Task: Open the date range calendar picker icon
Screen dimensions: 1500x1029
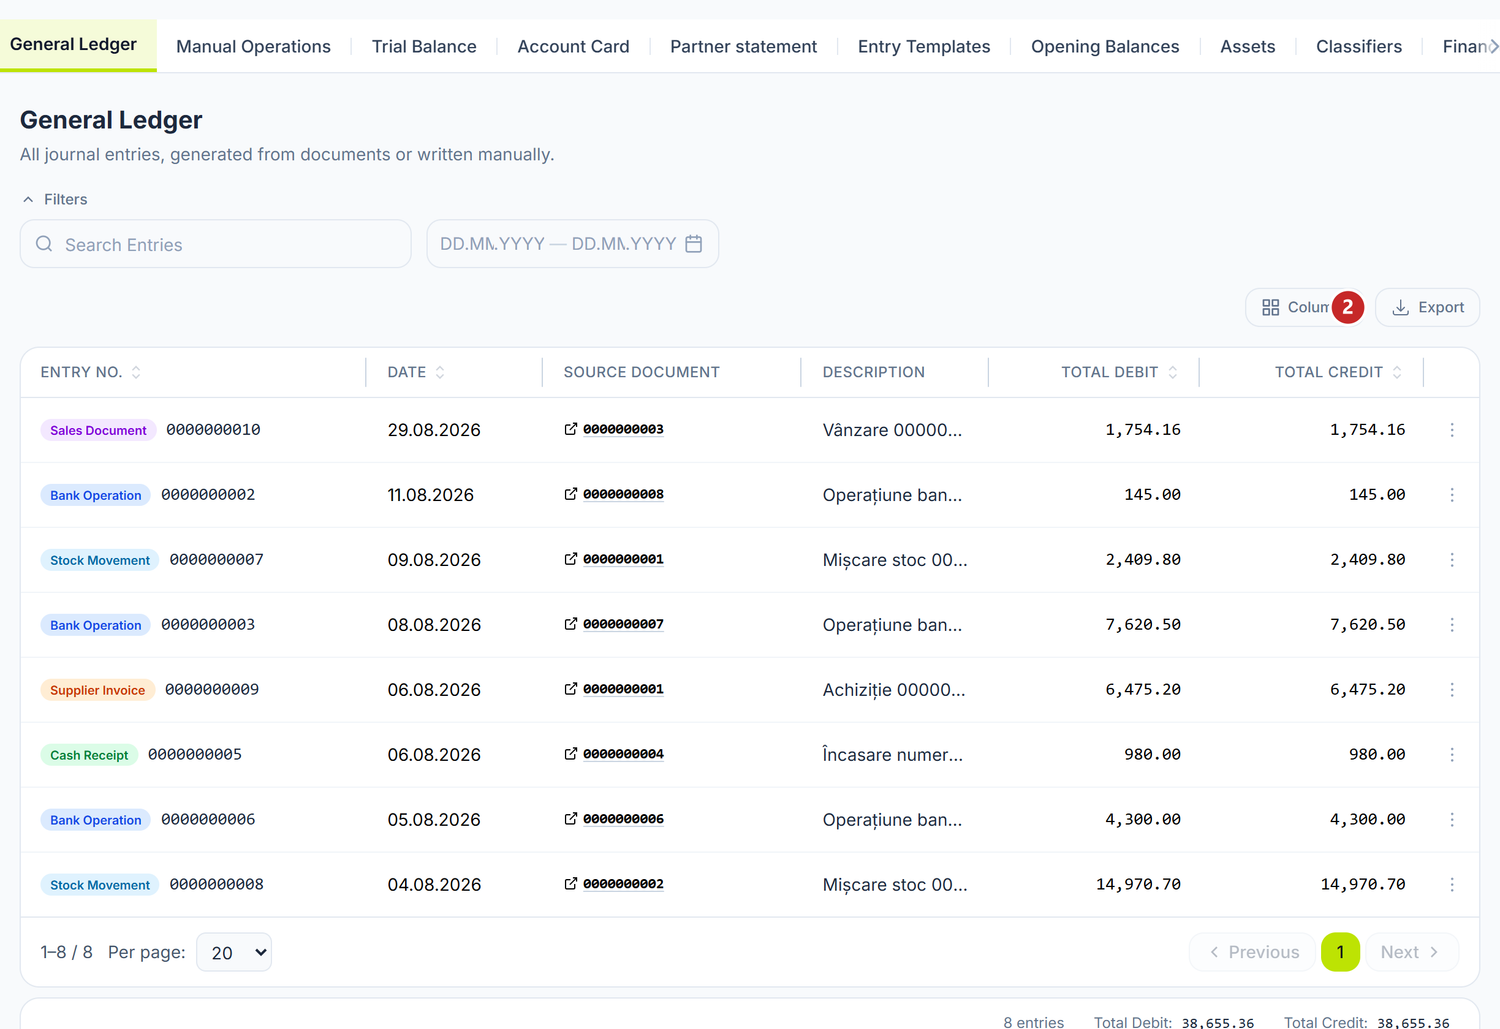Action: 694,244
